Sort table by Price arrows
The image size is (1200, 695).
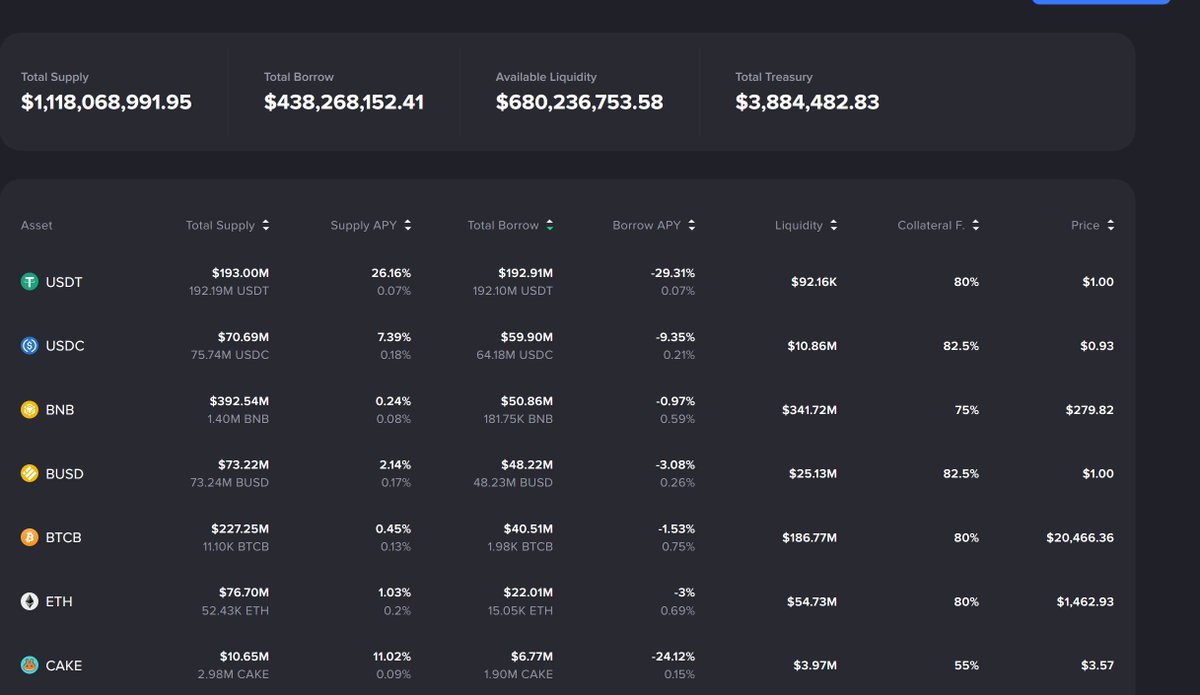tap(1111, 226)
